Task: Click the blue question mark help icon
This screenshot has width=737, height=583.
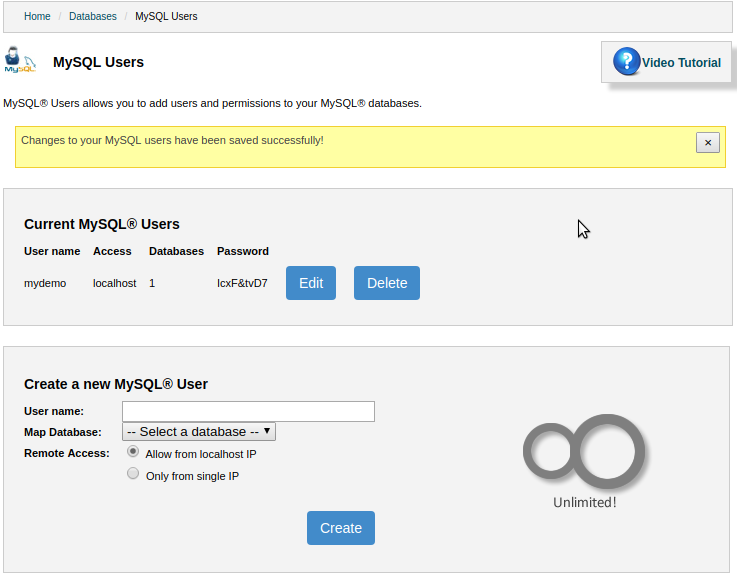Action: click(x=626, y=62)
